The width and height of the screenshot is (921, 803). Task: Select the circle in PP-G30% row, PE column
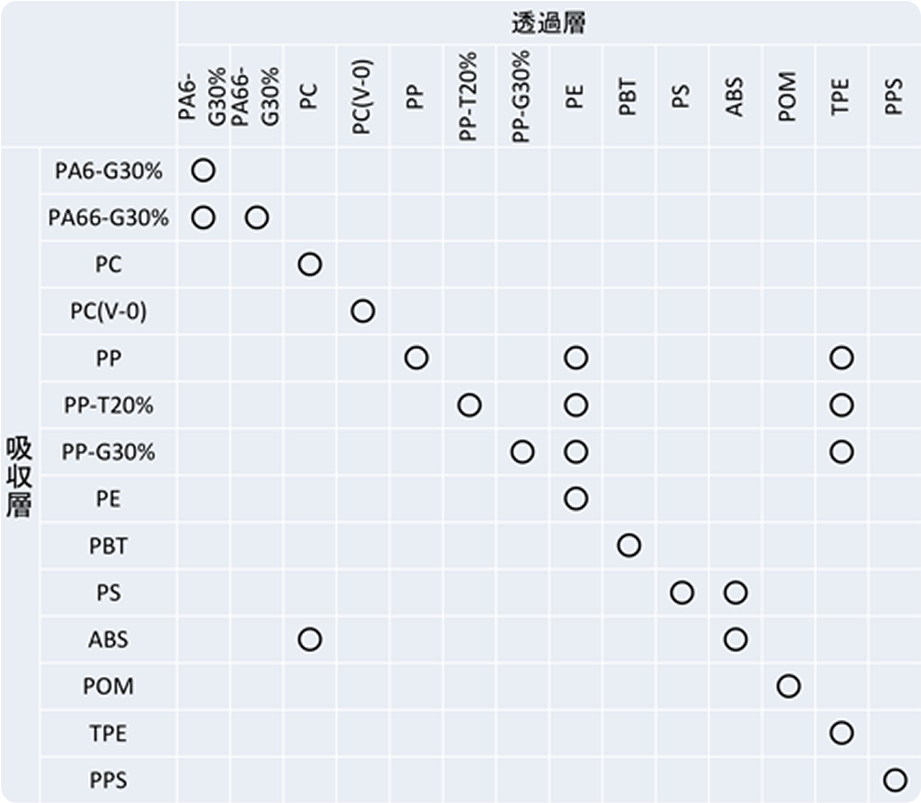coord(576,452)
